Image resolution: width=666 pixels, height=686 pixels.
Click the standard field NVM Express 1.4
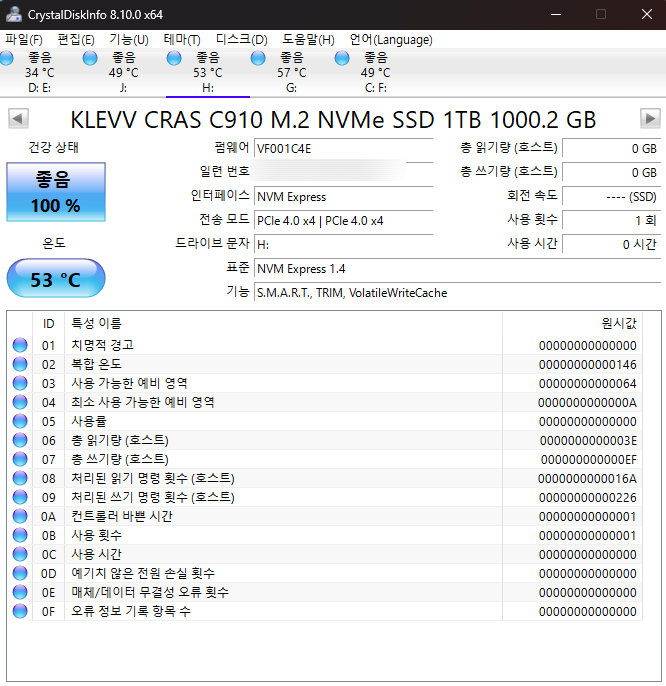(x=457, y=269)
